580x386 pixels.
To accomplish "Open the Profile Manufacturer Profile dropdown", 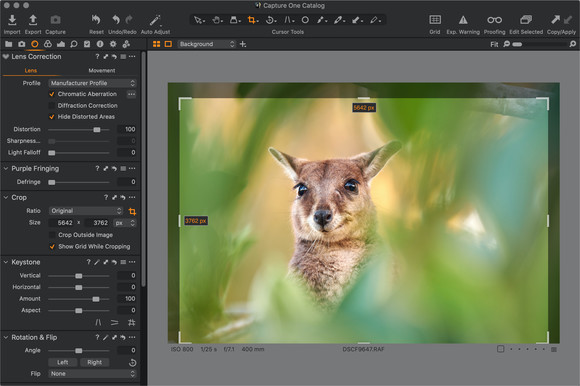I will pos(92,83).
